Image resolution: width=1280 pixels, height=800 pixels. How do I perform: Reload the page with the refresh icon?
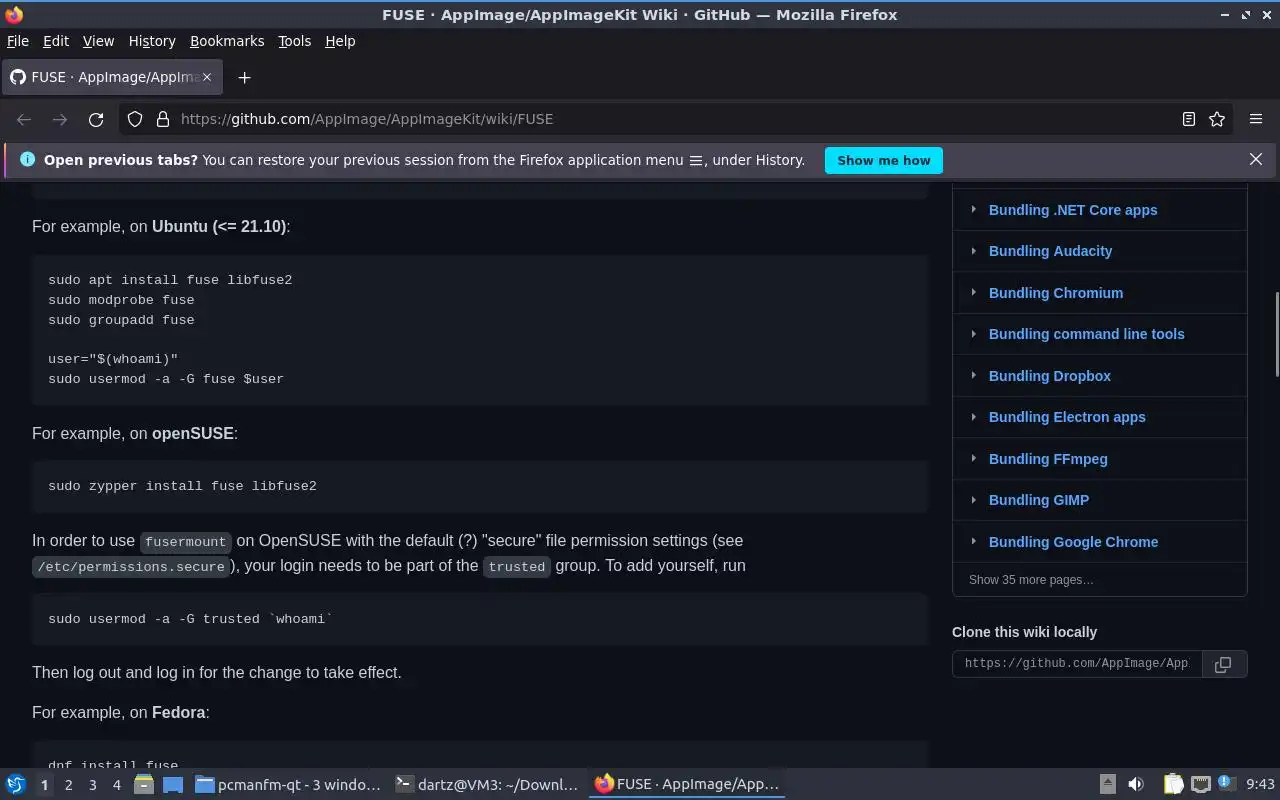(x=96, y=119)
